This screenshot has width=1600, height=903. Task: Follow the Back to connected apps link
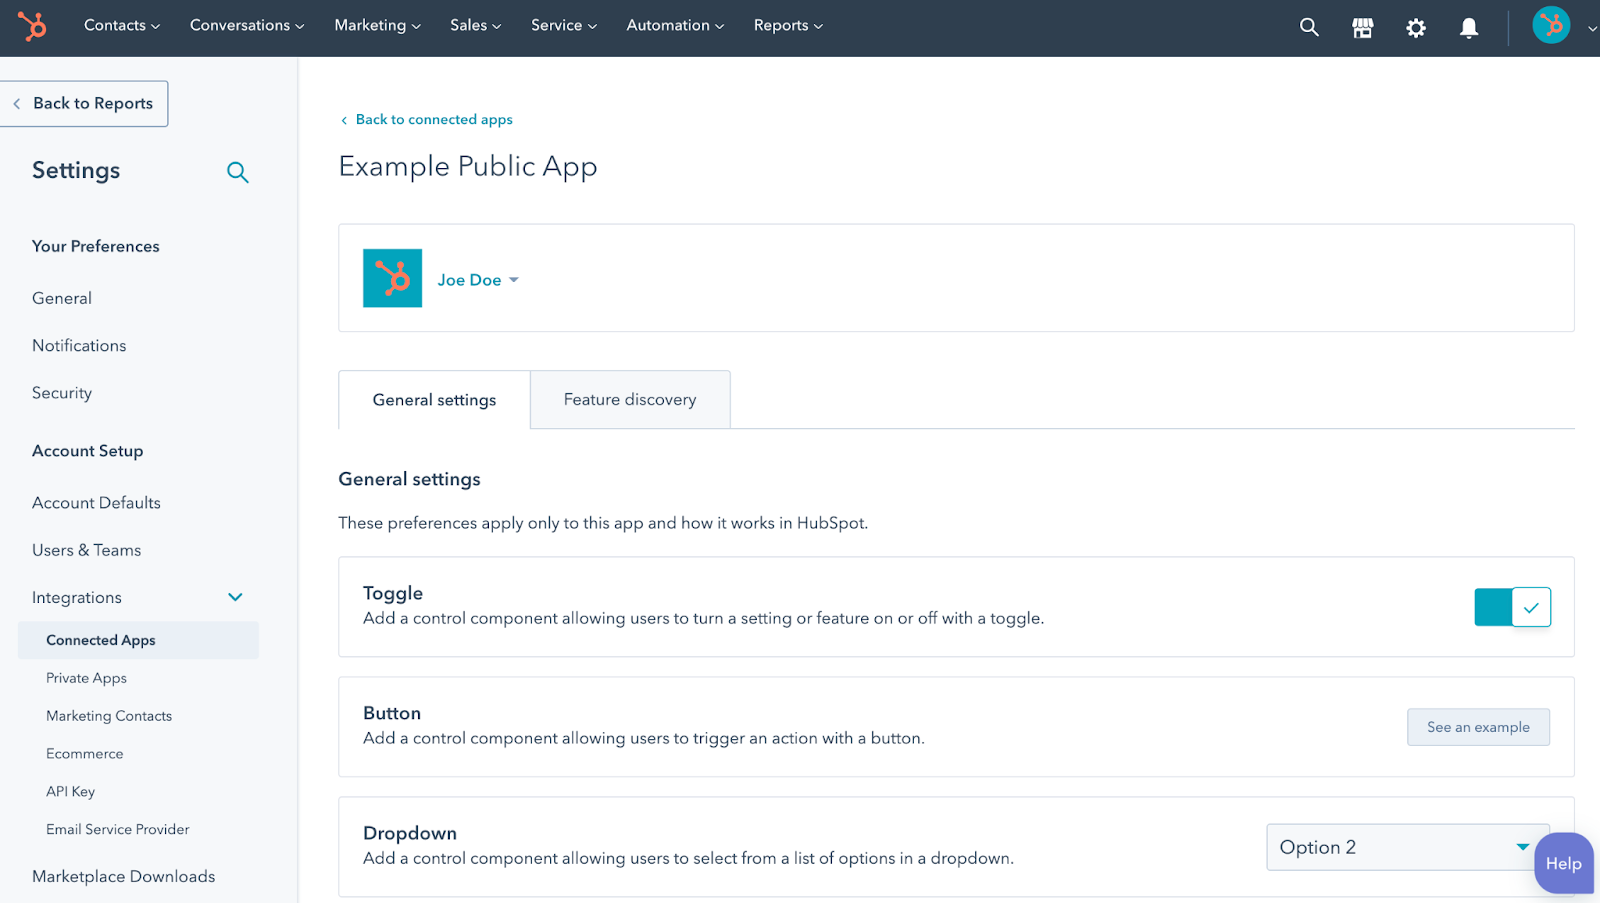433,119
